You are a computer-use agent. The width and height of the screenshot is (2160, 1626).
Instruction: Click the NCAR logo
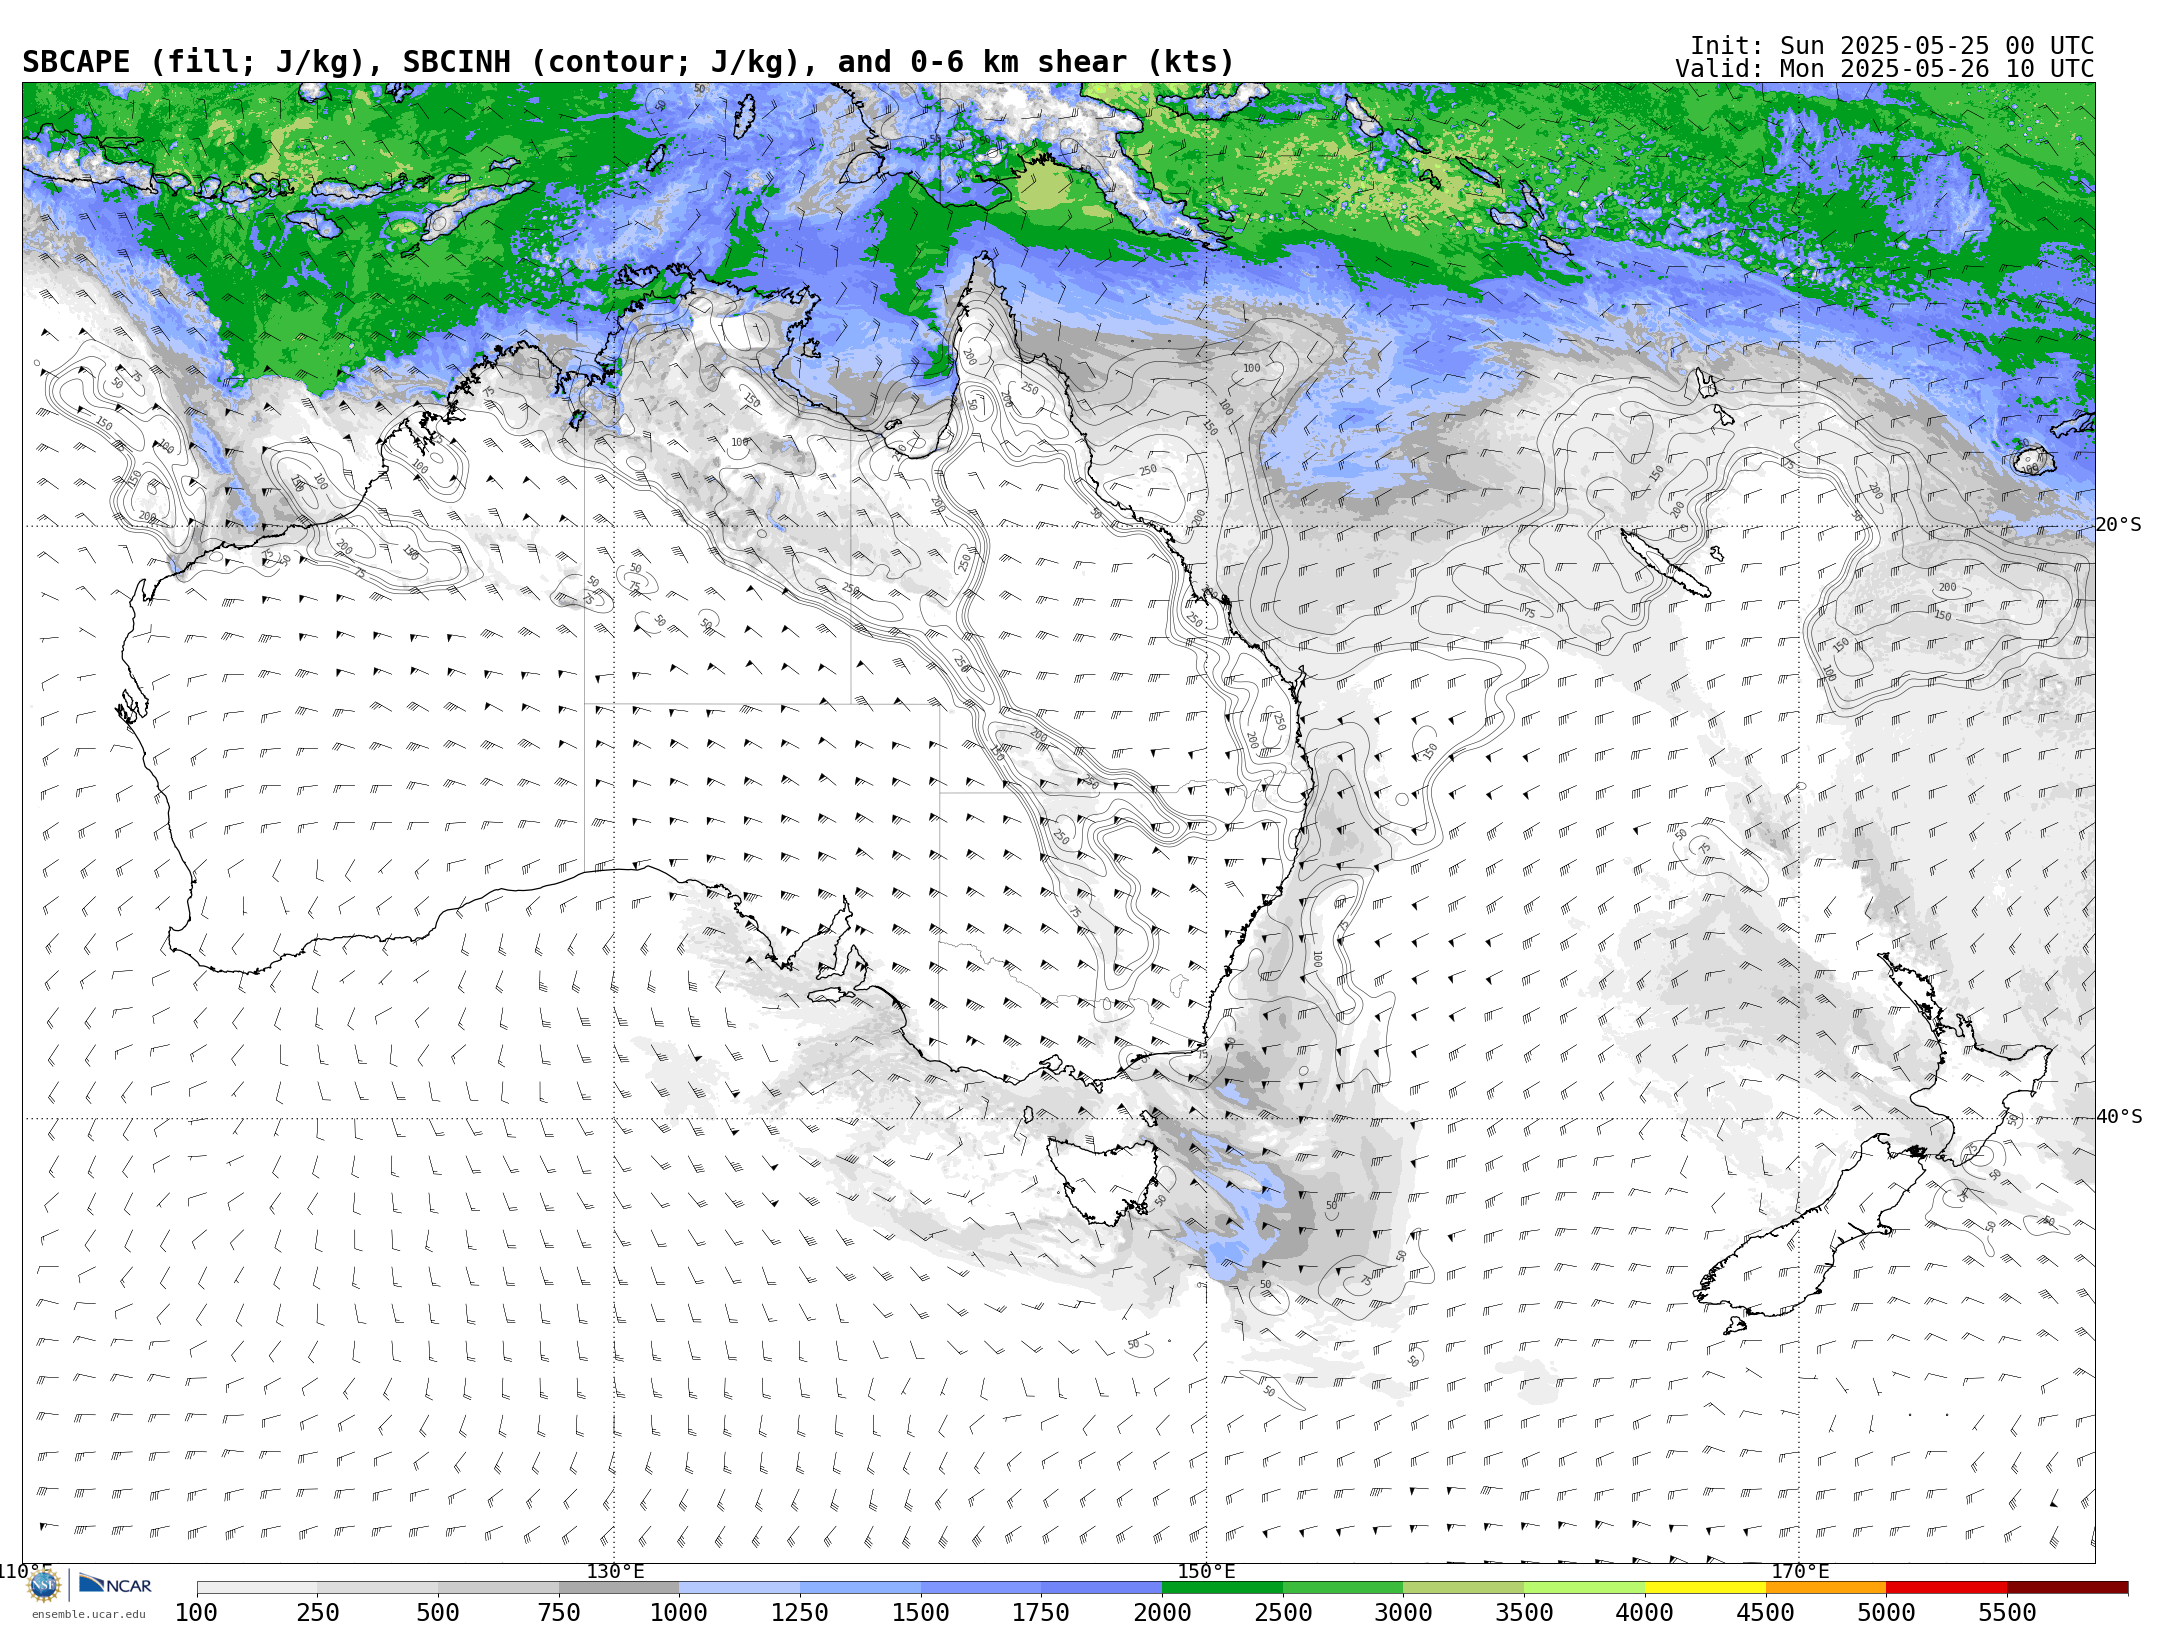[x=115, y=1584]
